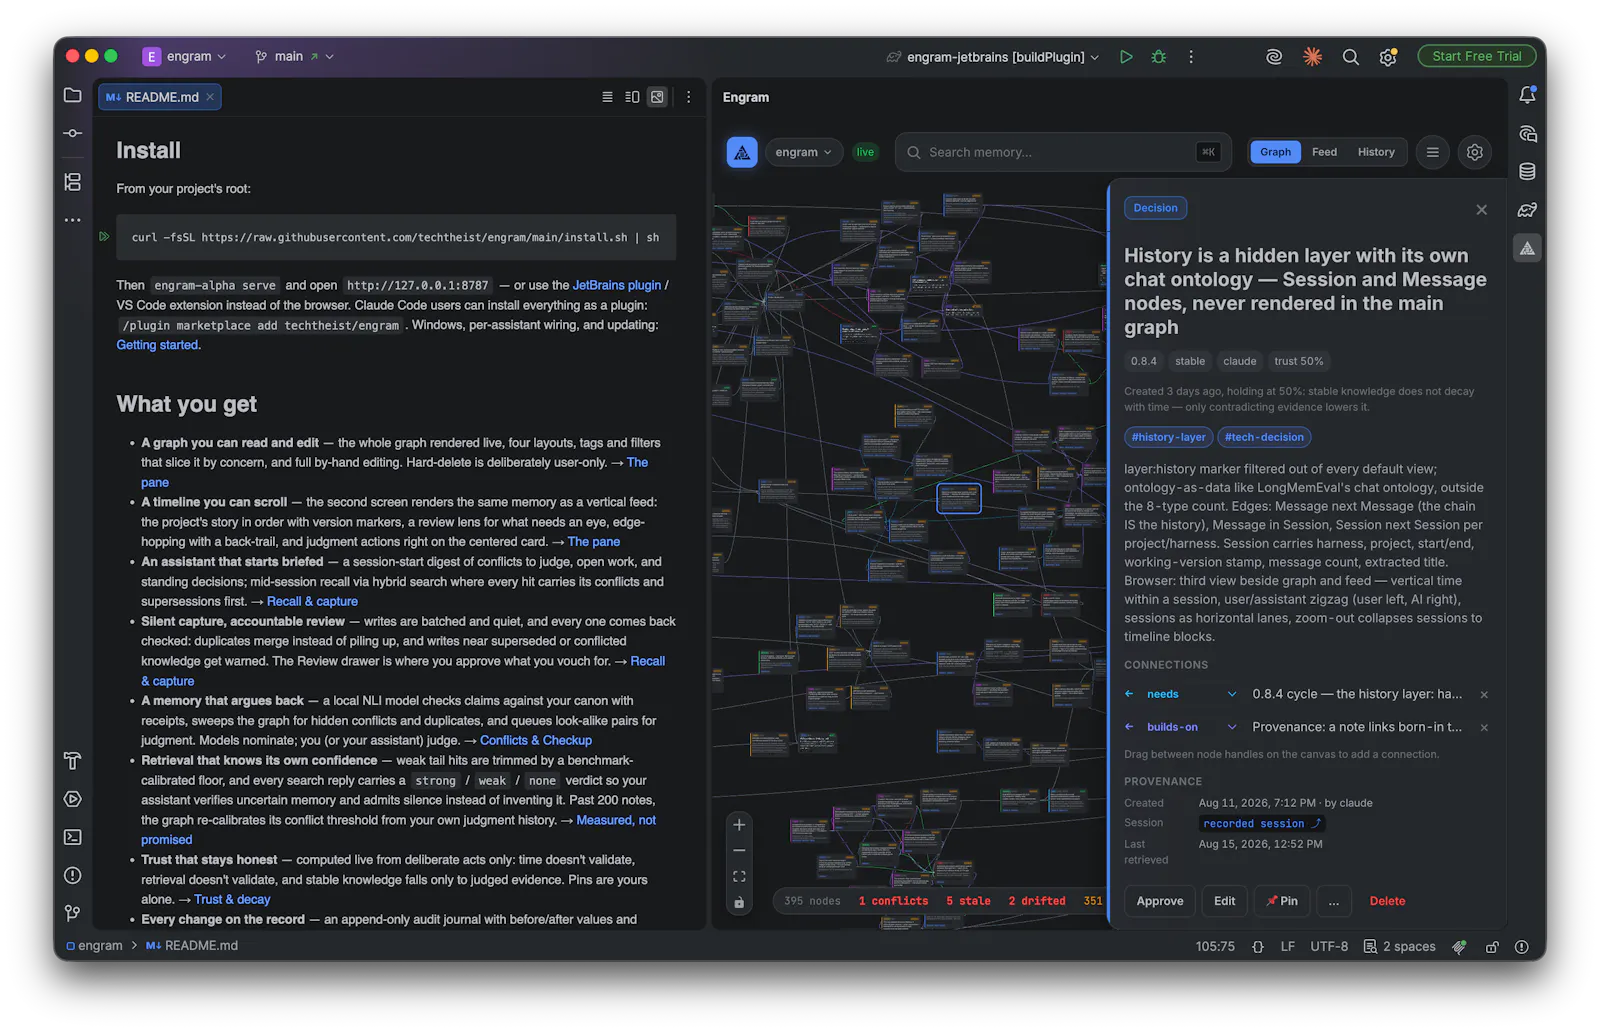Remove the needs connection
The image size is (1600, 1032).
(1484, 694)
